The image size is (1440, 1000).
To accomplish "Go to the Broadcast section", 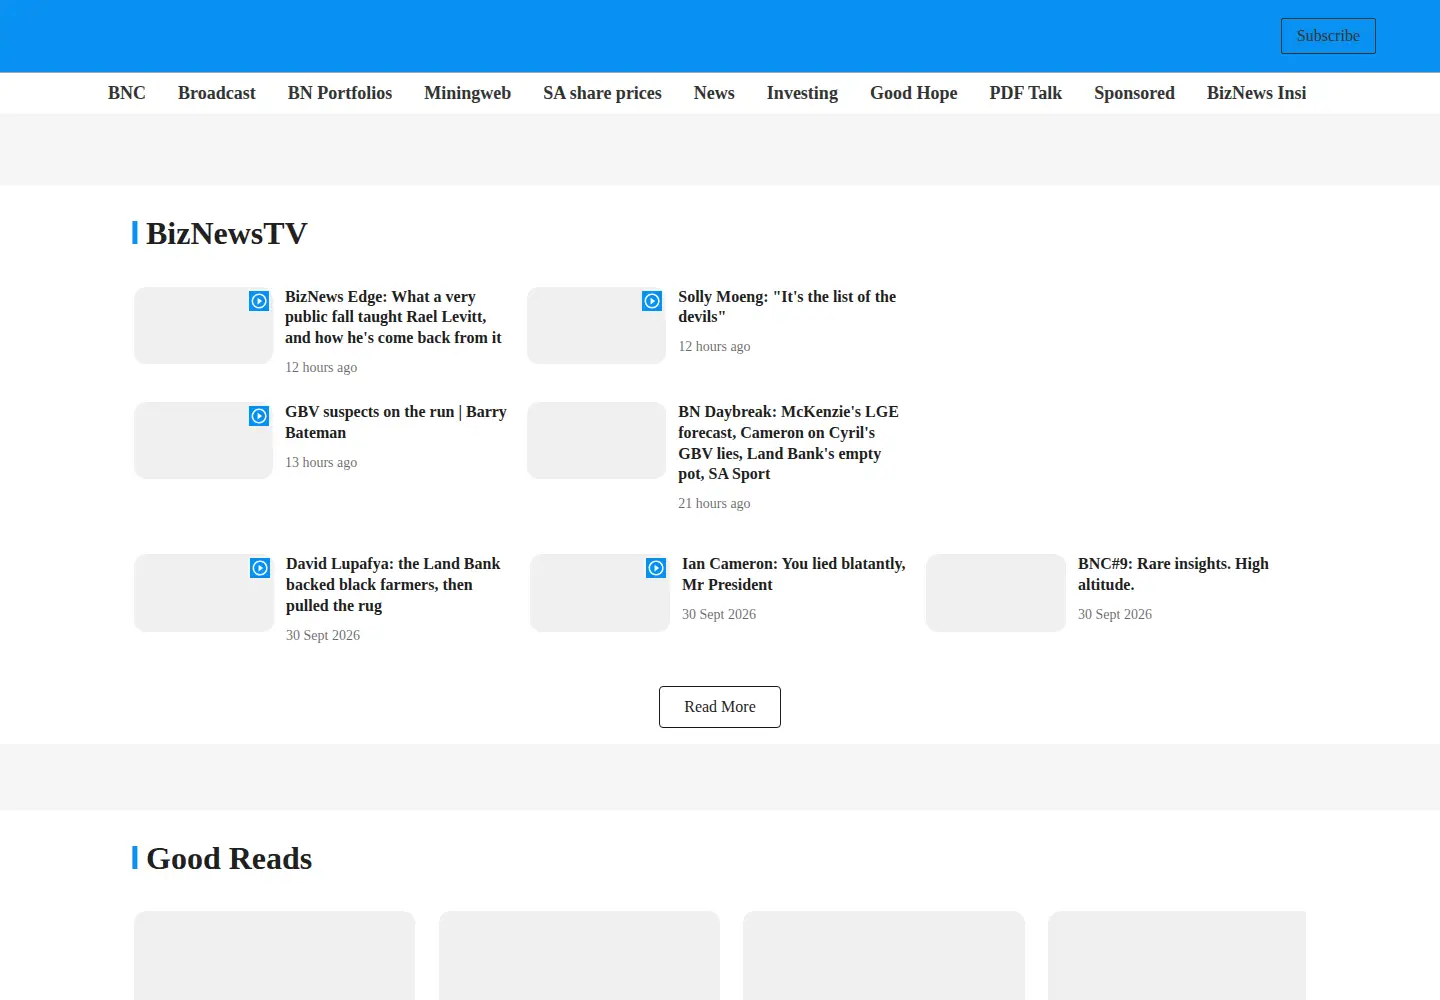I will (x=217, y=93).
